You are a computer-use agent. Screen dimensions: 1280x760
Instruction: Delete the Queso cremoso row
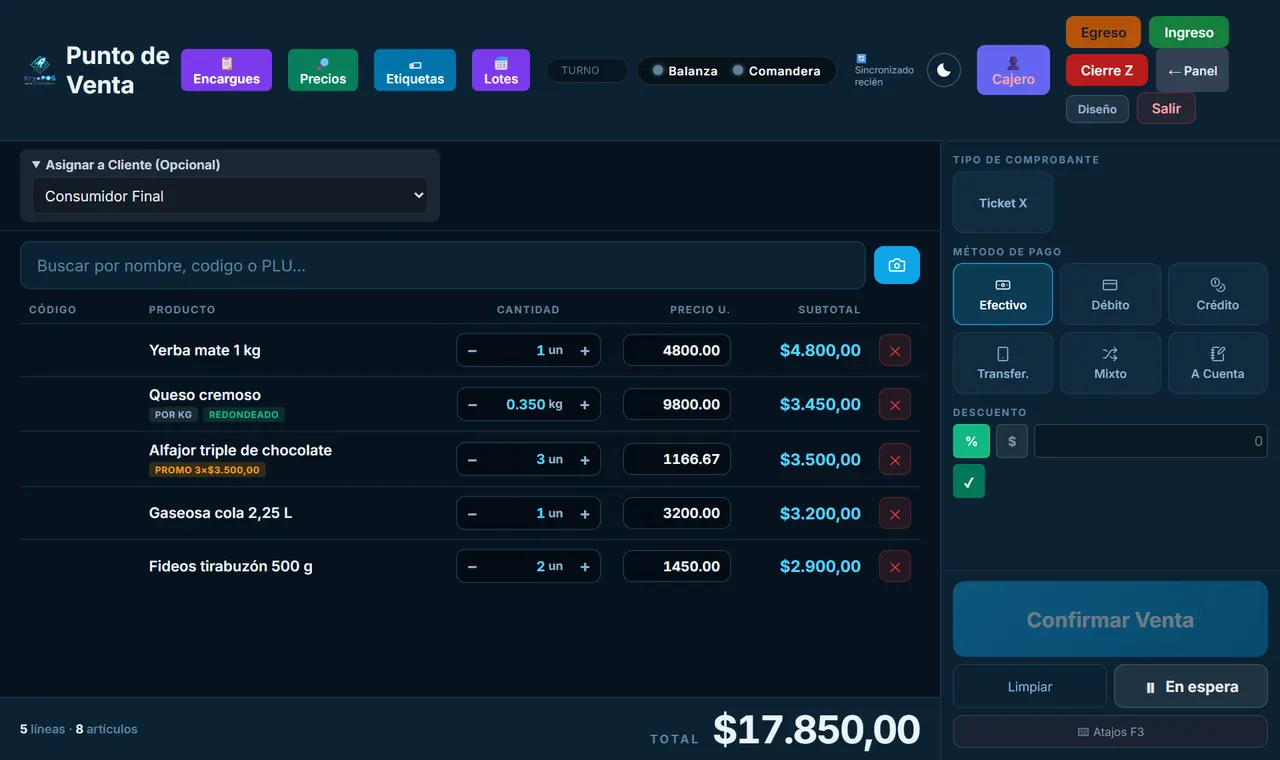[895, 405]
